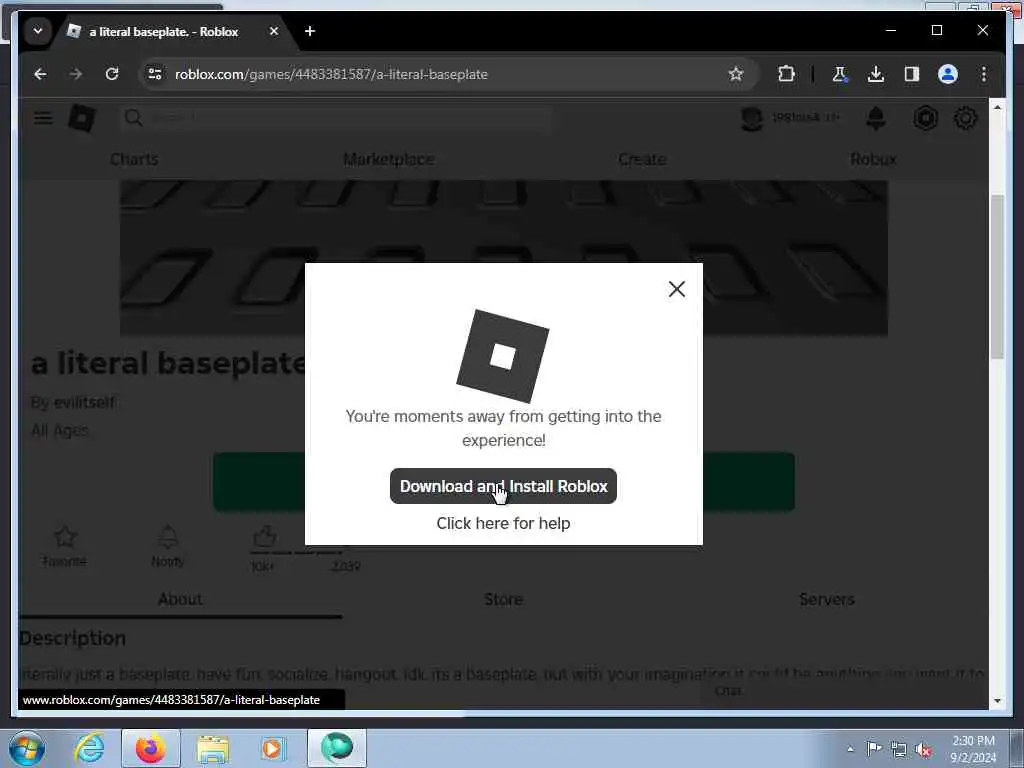Reload the Roblox page
The height and width of the screenshot is (768, 1024).
tap(112, 74)
